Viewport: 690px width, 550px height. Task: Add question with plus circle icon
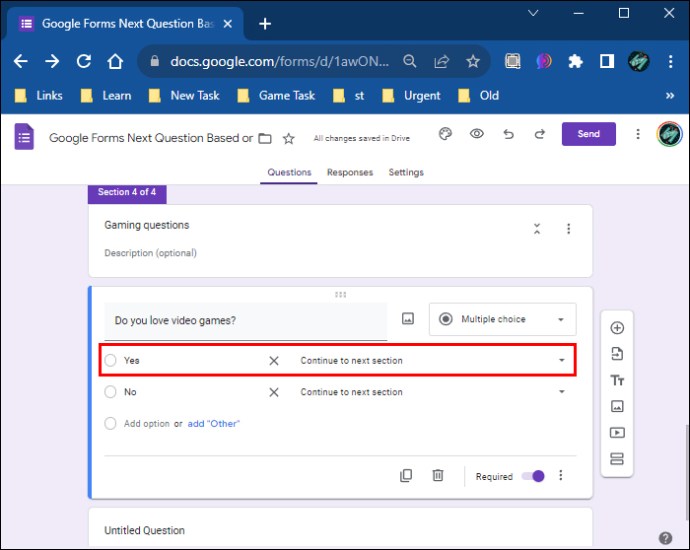tap(617, 328)
